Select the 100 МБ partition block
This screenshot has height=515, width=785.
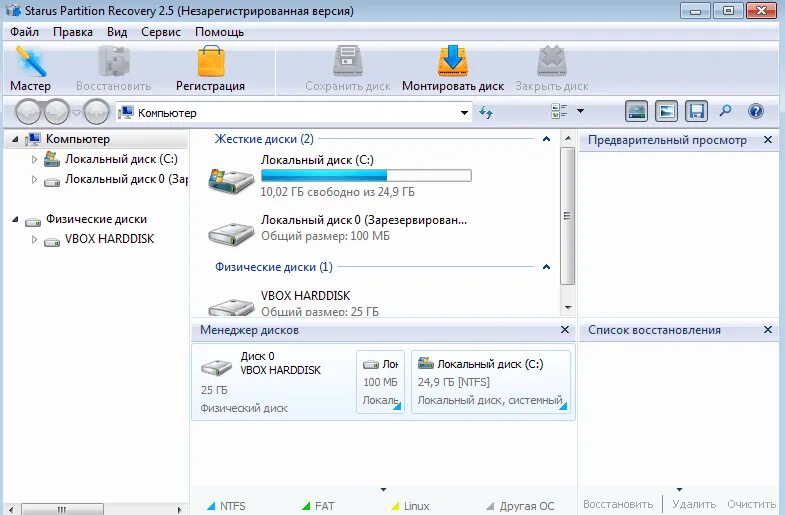point(380,382)
